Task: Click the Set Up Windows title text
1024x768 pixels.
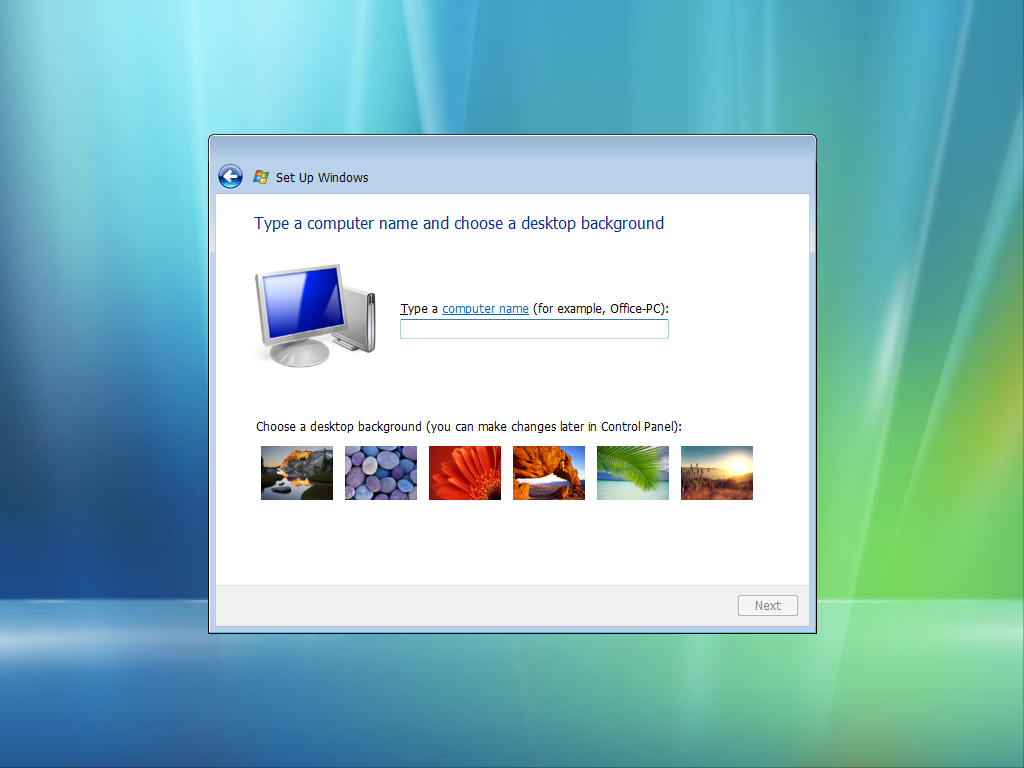Action: 322,178
